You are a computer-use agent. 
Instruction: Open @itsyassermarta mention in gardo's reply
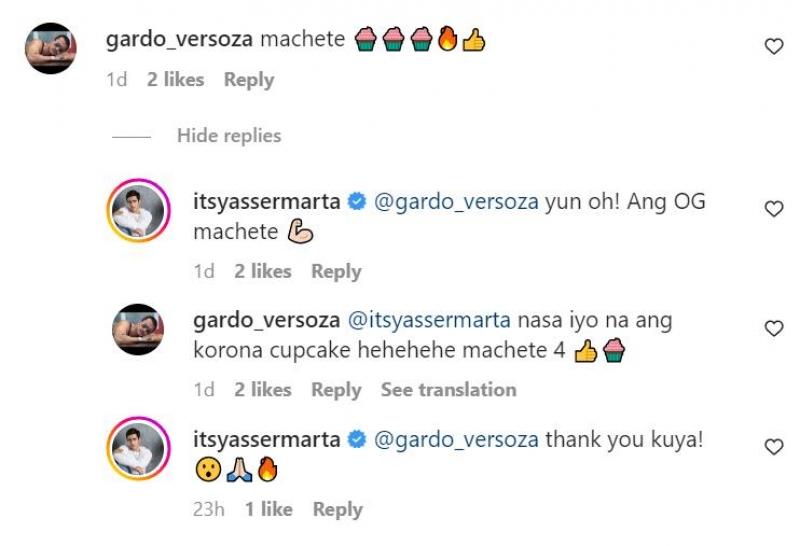click(x=429, y=320)
